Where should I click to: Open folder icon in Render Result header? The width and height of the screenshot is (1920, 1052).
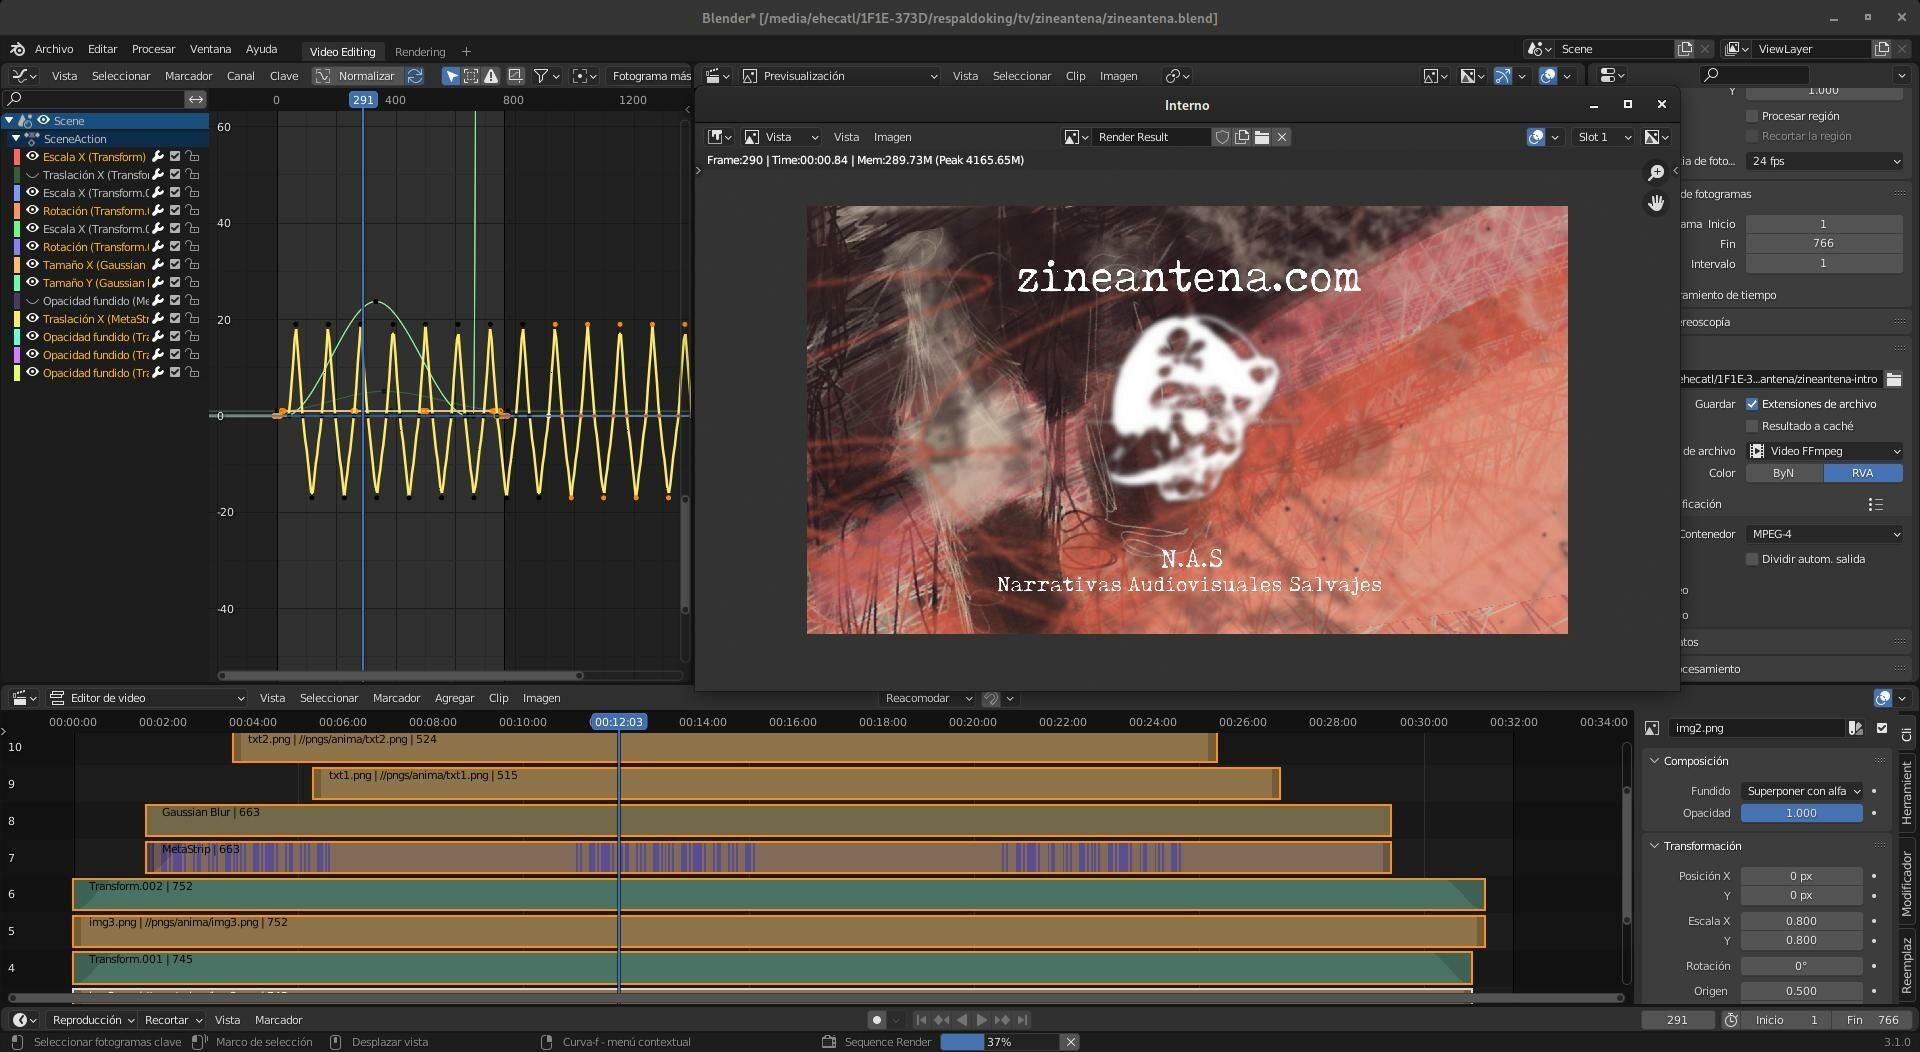[x=1262, y=137]
